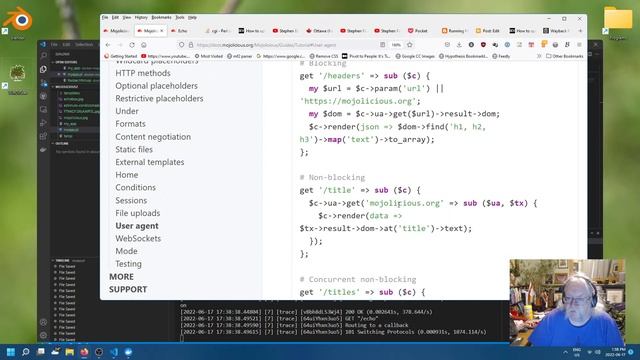The height and width of the screenshot is (360, 640).
Task: Close the active Mojolicious tab
Action: tap(162, 31)
